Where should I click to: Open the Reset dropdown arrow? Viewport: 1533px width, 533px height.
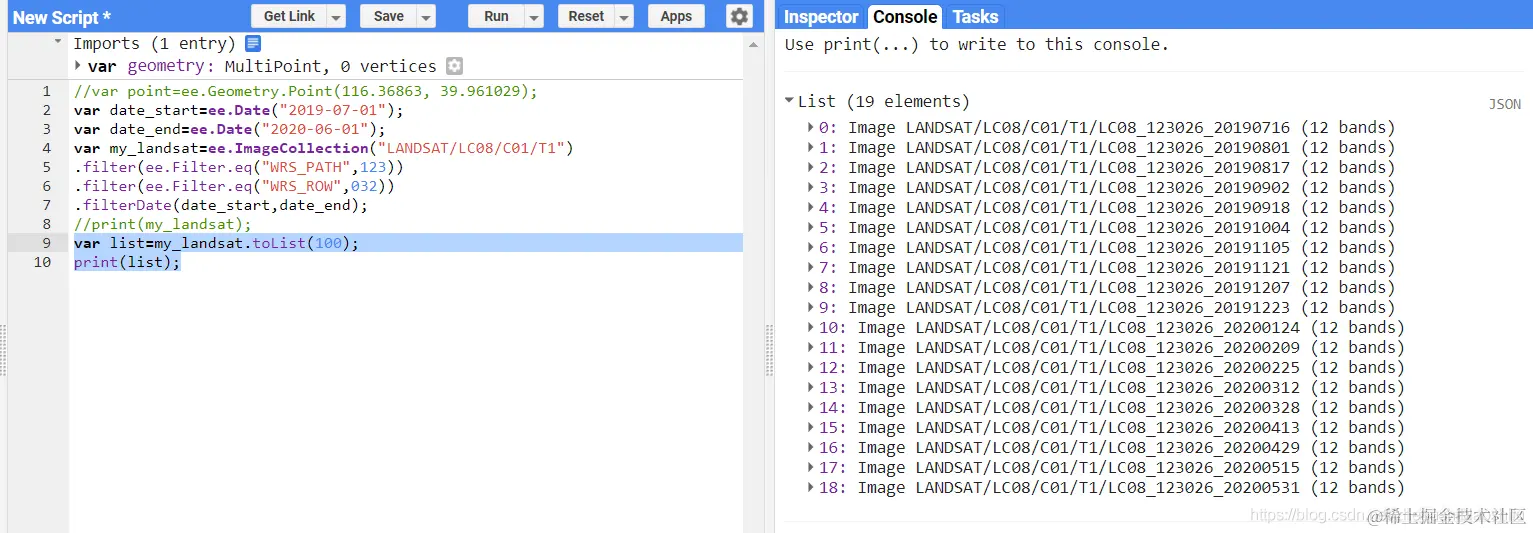624,16
